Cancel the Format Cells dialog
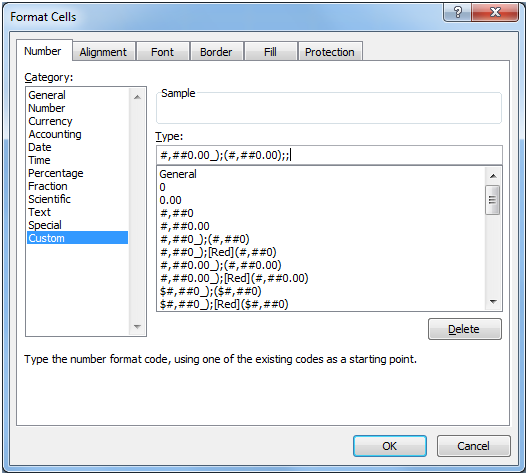The image size is (528, 475). tap(473, 446)
